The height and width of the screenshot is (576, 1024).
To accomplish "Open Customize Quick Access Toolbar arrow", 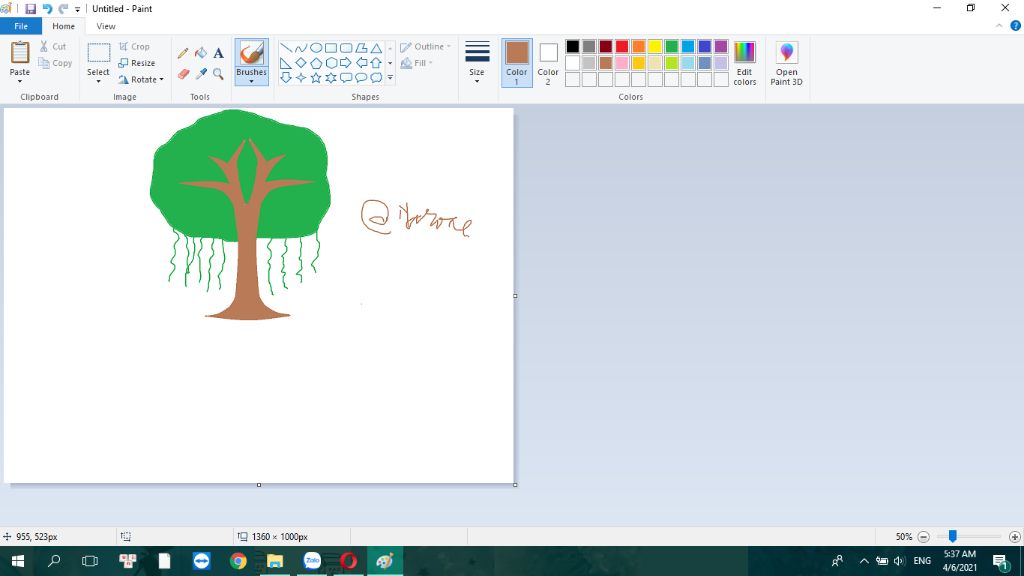I will [x=78, y=9].
